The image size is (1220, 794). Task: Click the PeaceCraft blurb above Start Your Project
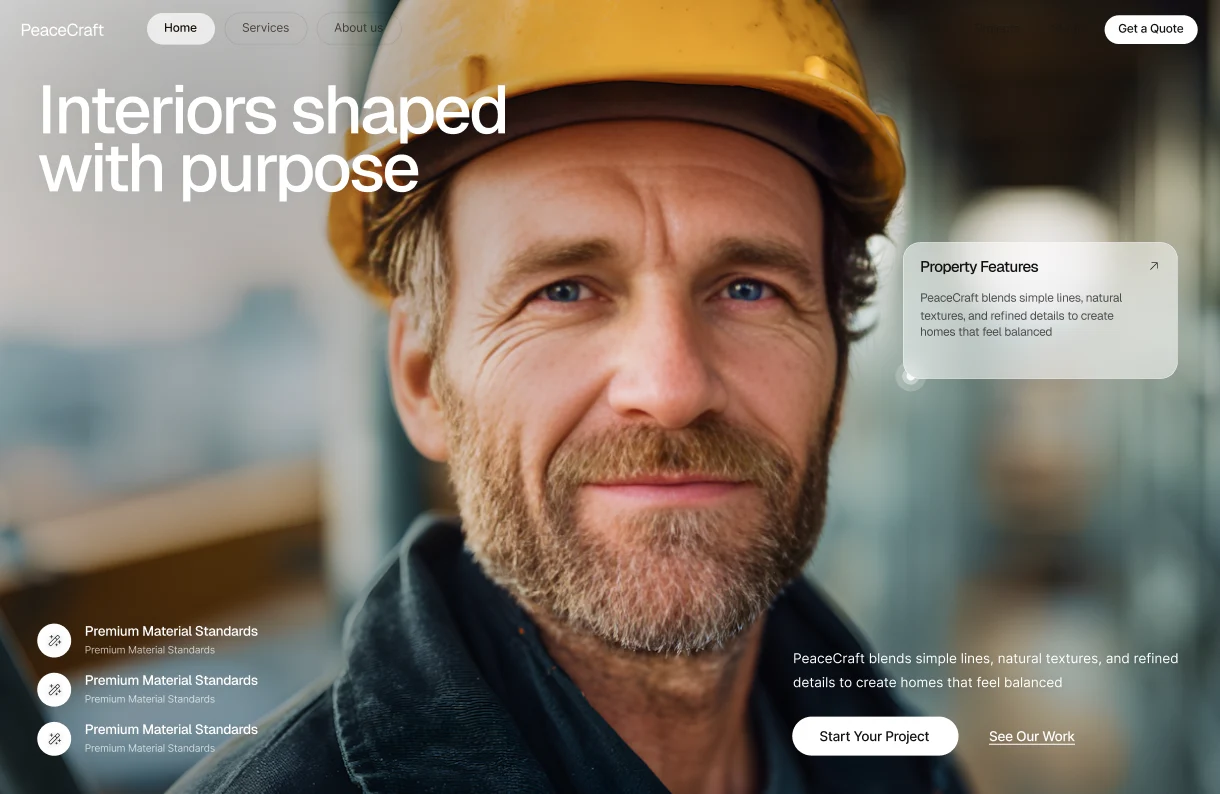[x=986, y=670]
